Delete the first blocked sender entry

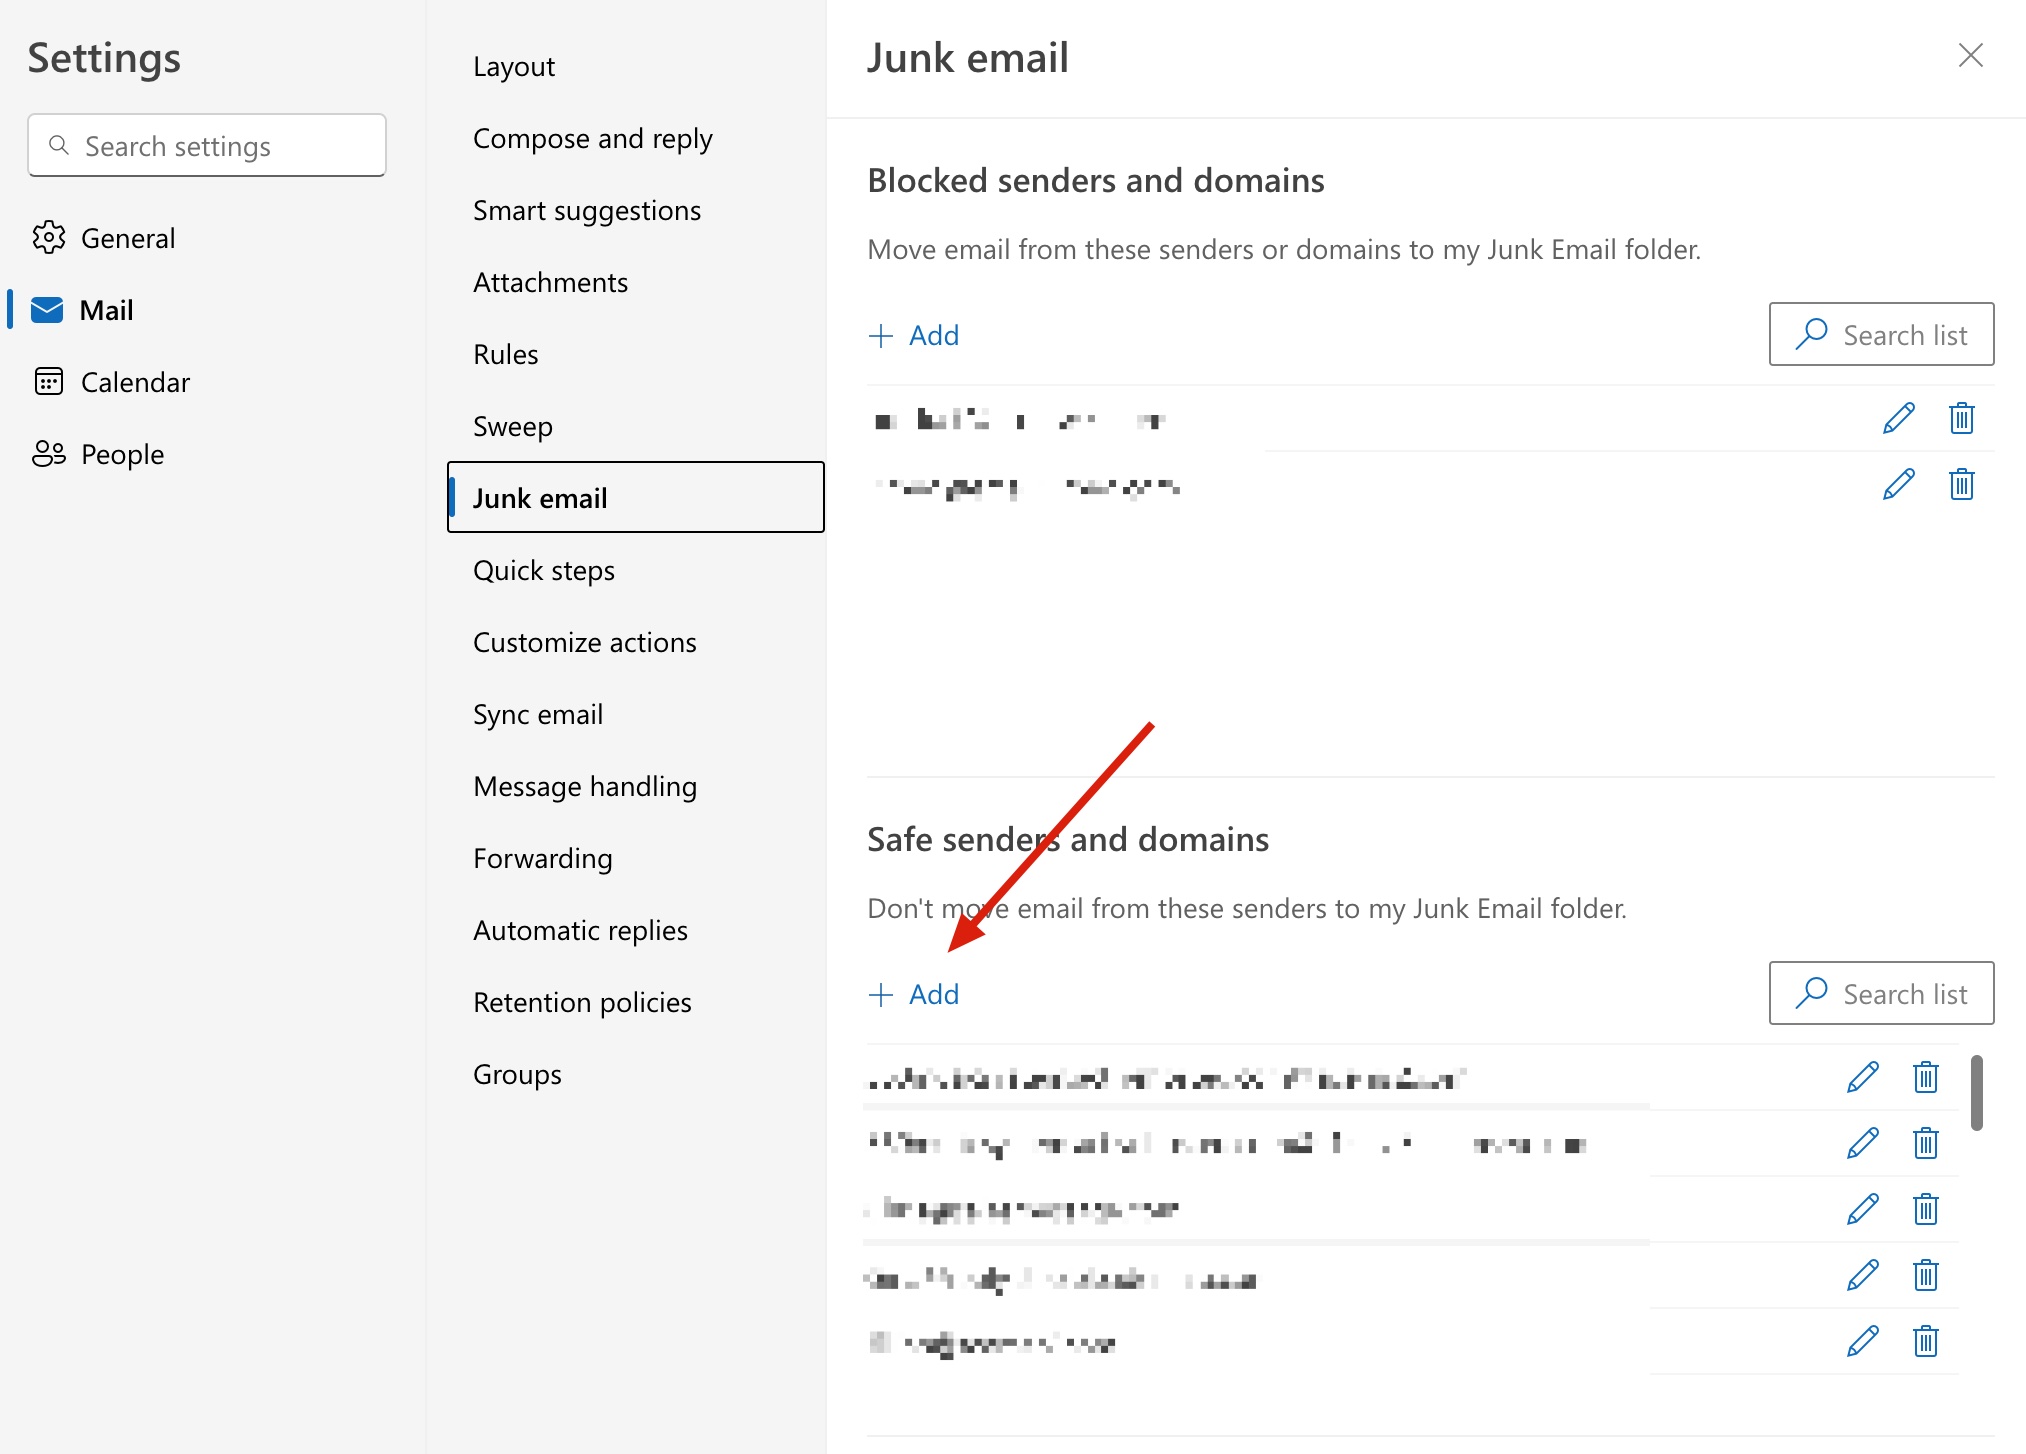tap(1961, 418)
